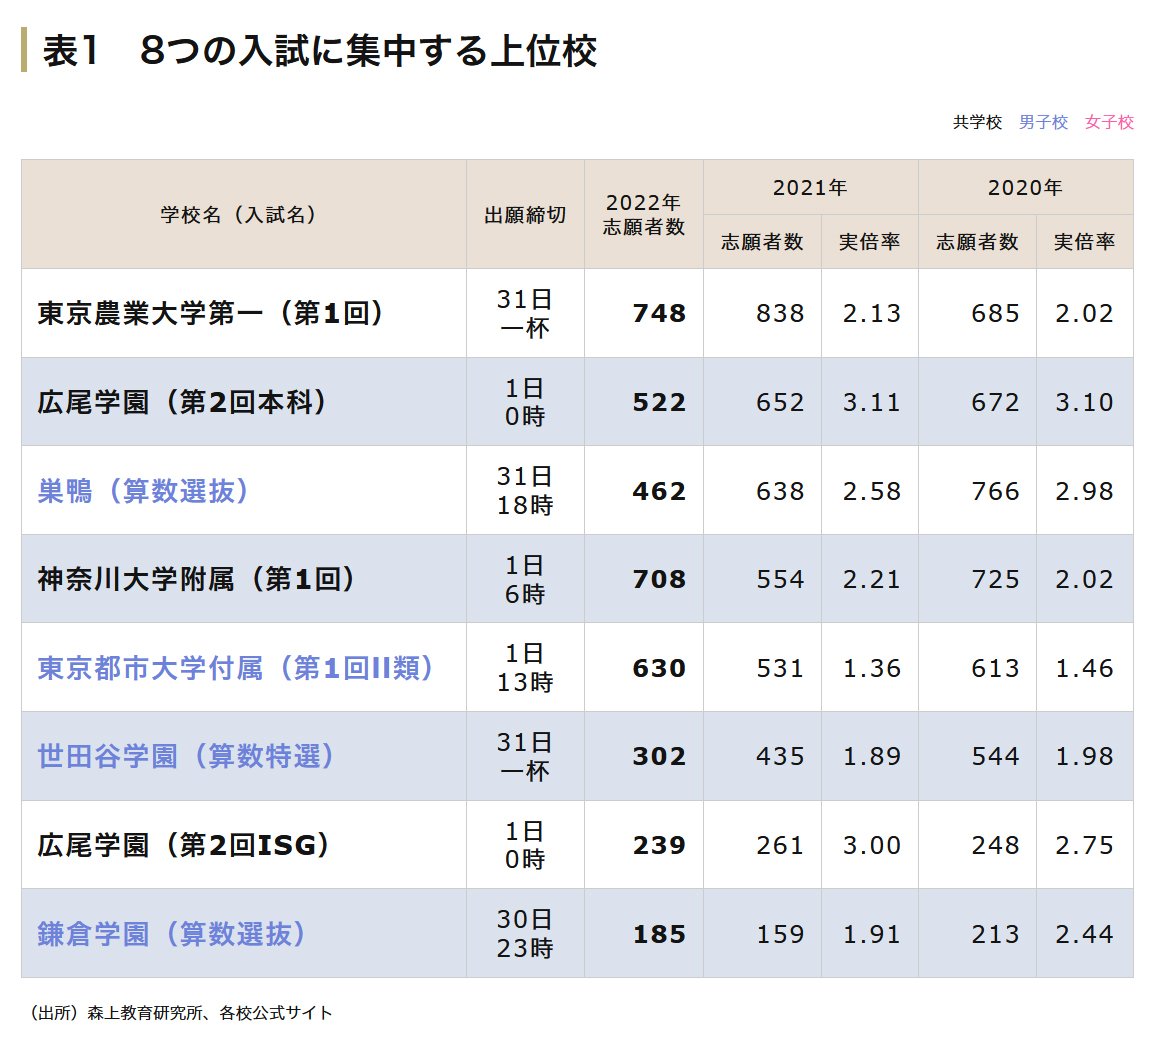This screenshot has height=1044, width=1160.
Task: Select the 2020年 header cell
Action: (1025, 187)
